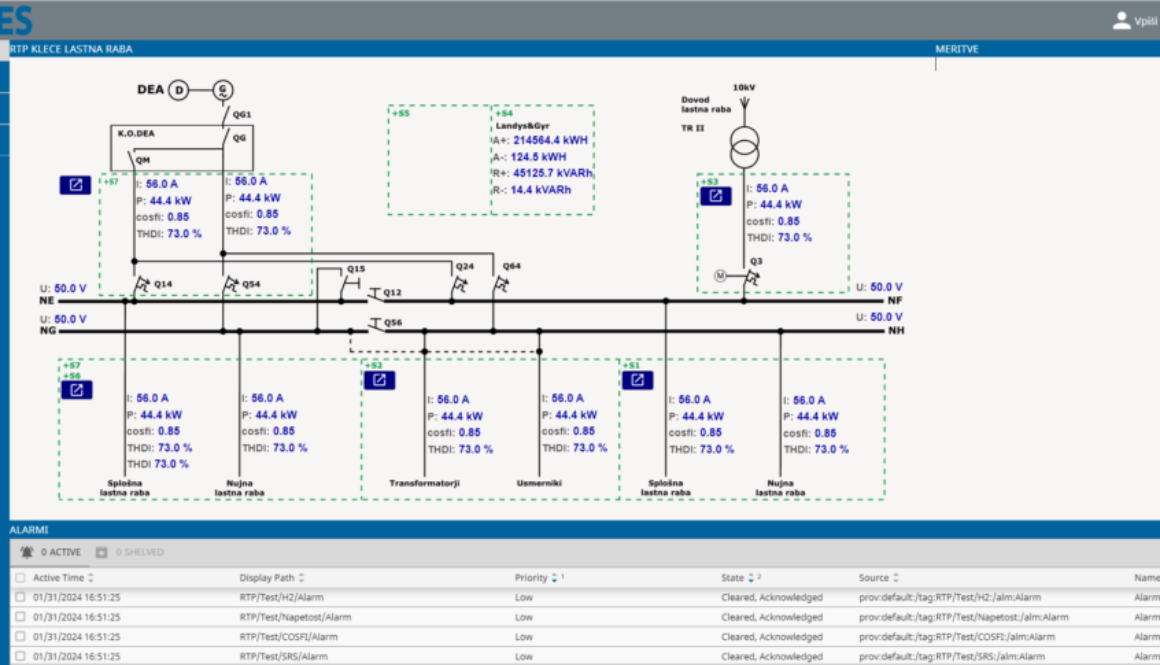Open the +S6 section detail popup button
Screen dimensions: 1160x665
pyautogui.click(x=76, y=390)
